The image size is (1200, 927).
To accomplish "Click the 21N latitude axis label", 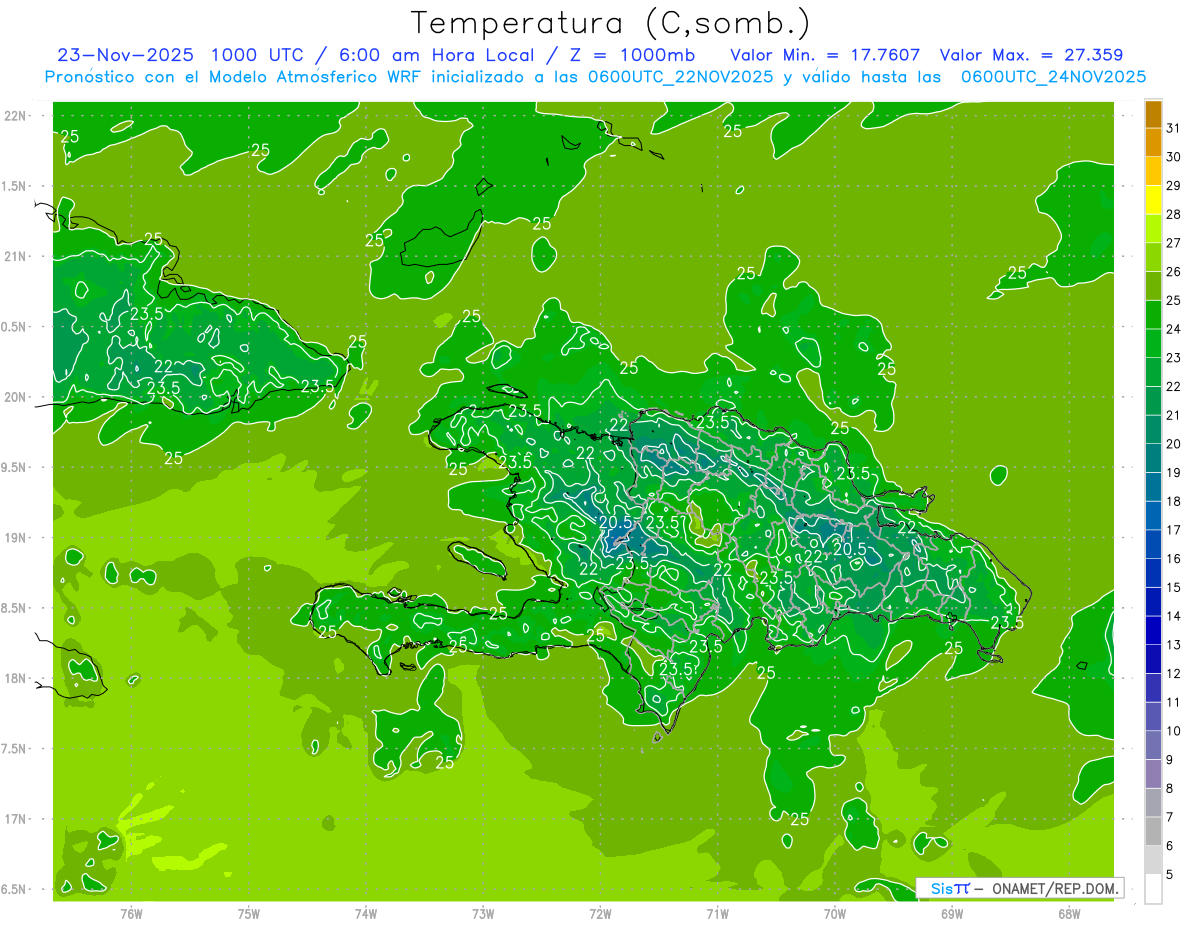I will click(x=17, y=257).
